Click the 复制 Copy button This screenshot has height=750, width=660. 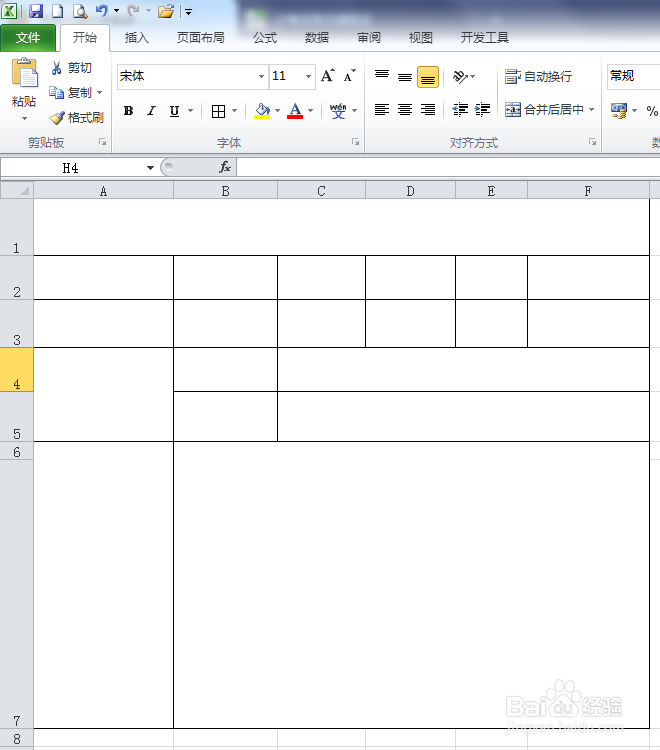(70, 92)
